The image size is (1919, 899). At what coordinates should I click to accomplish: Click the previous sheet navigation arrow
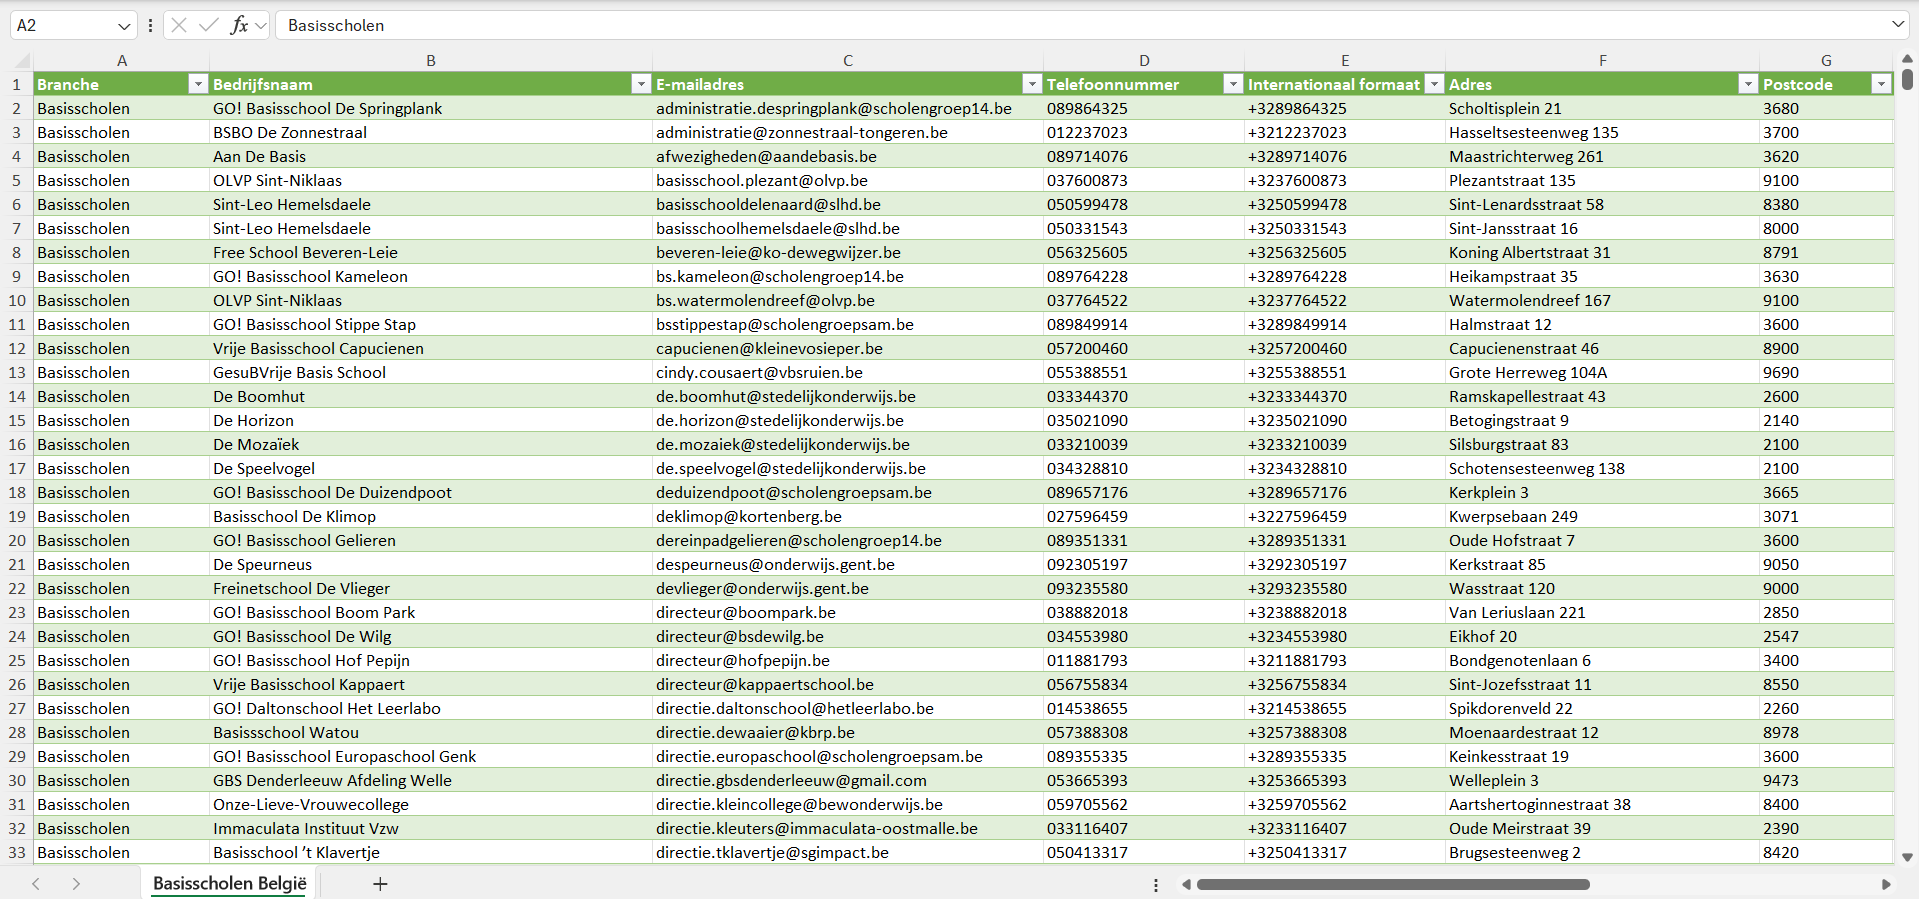tap(36, 884)
